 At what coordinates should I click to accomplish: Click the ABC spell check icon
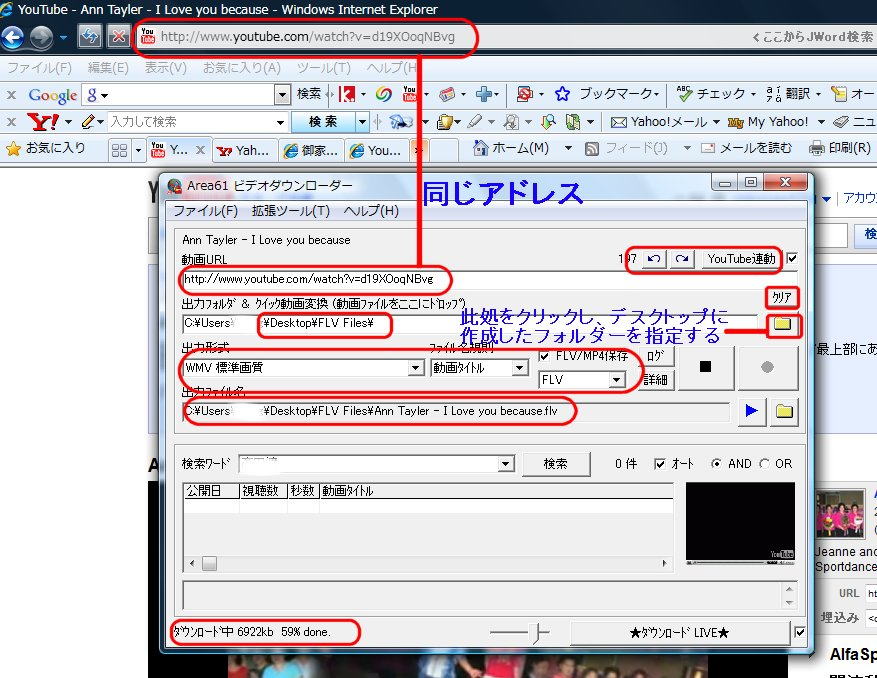(x=683, y=93)
